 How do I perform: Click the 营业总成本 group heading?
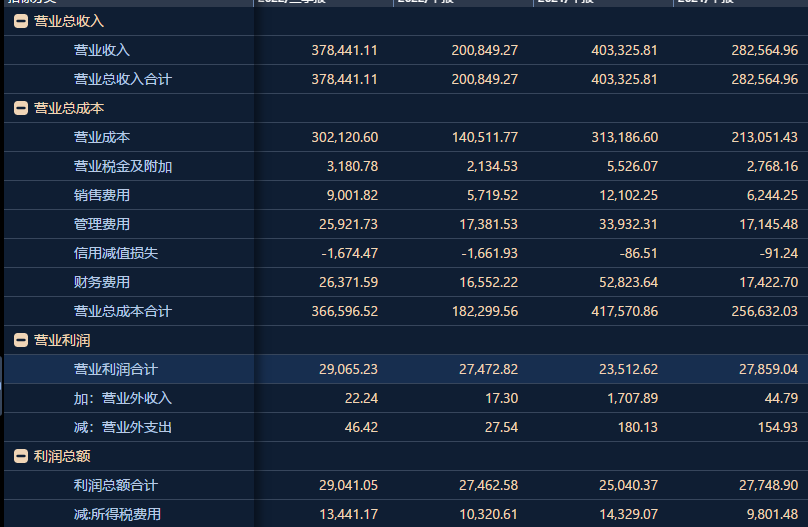pos(69,108)
